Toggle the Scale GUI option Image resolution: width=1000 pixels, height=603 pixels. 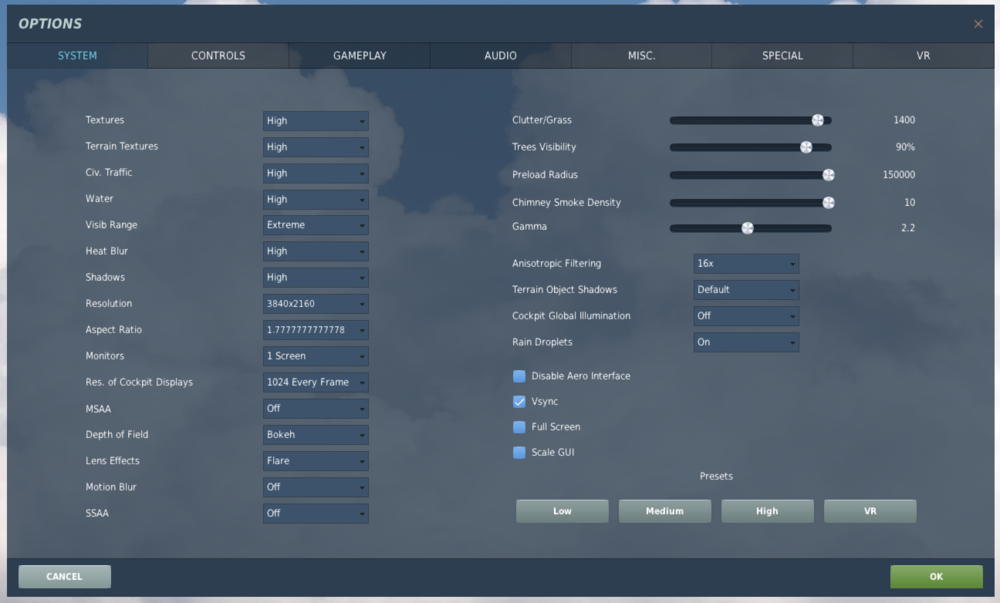(519, 452)
